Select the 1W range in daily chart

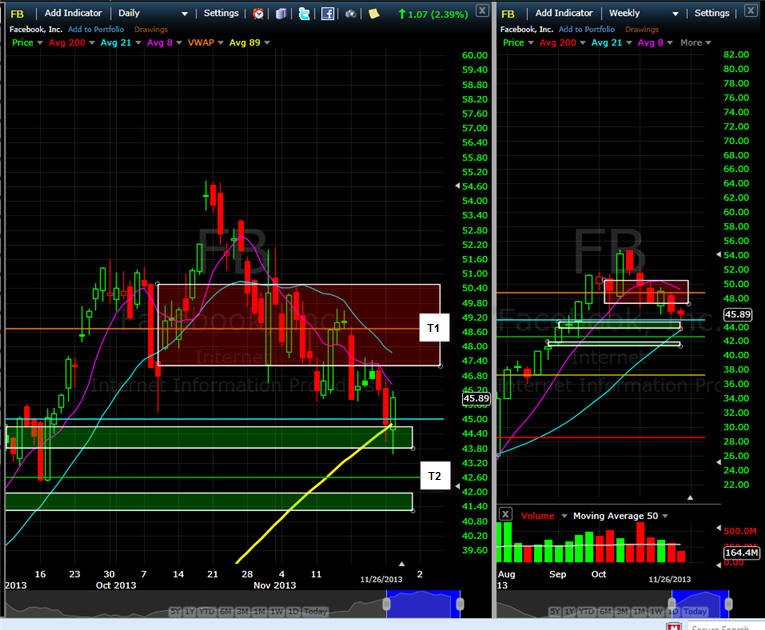coord(277,611)
